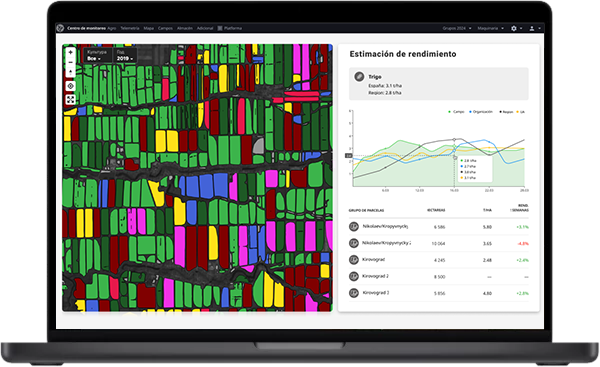Sort by GRUPO DE PARCELAS column header
Image resolution: width=600 pixels, height=367 pixels.
[366, 210]
